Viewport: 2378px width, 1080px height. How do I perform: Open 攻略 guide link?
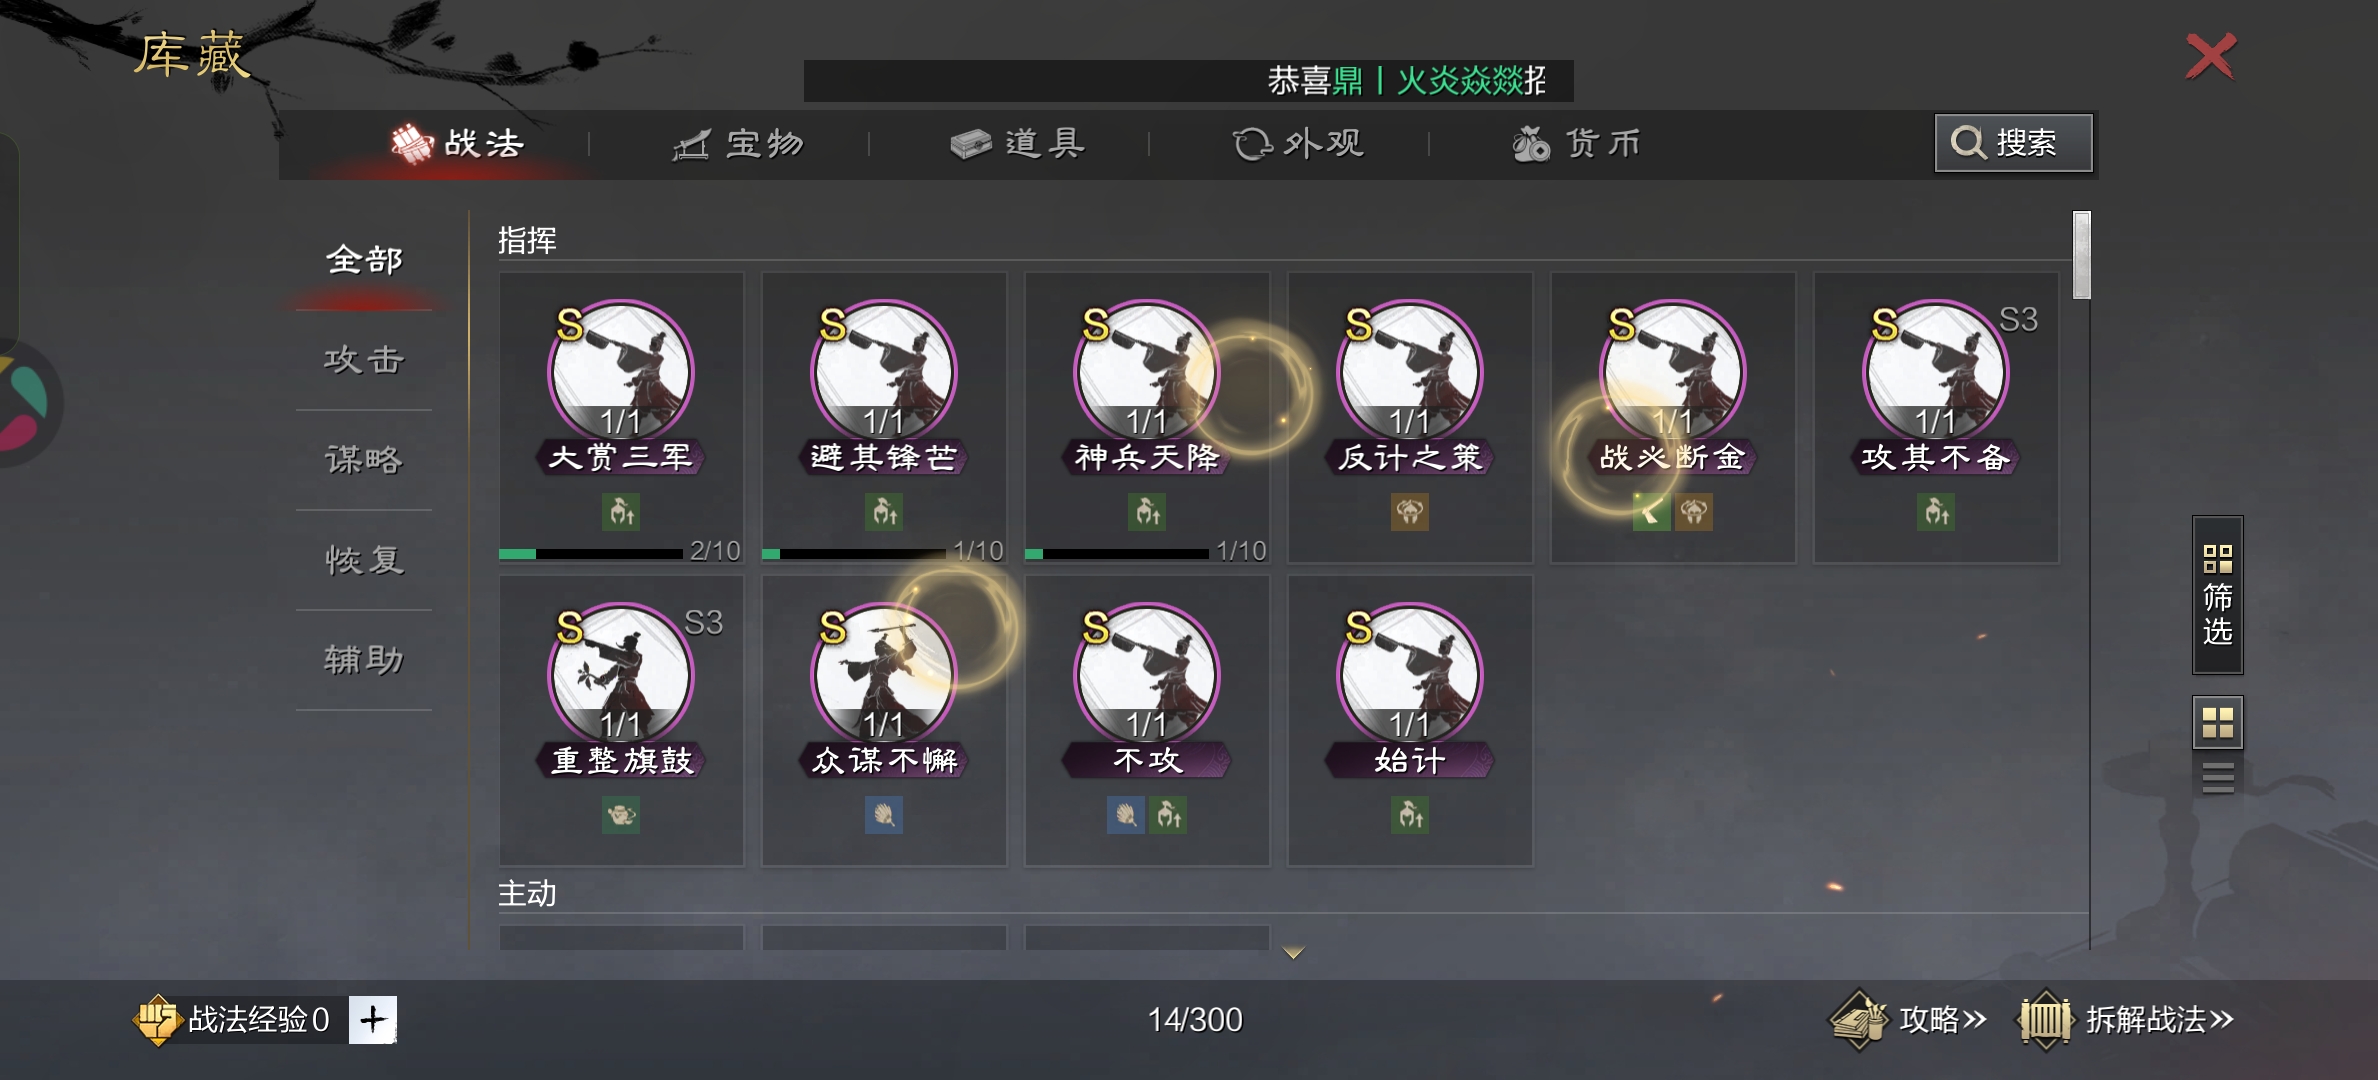click(x=1908, y=1019)
